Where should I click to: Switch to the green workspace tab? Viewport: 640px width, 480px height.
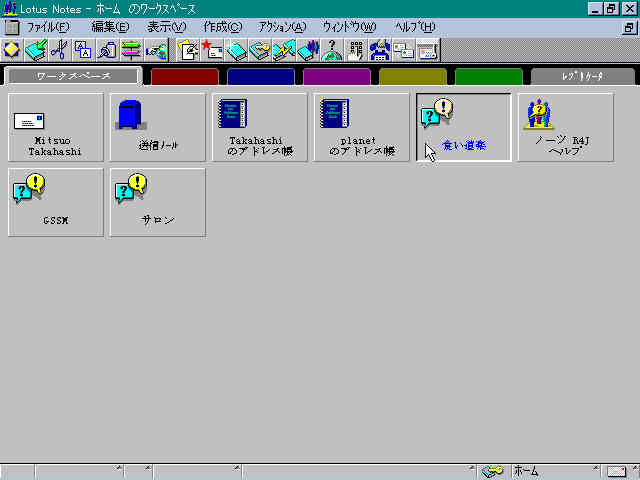(489, 77)
